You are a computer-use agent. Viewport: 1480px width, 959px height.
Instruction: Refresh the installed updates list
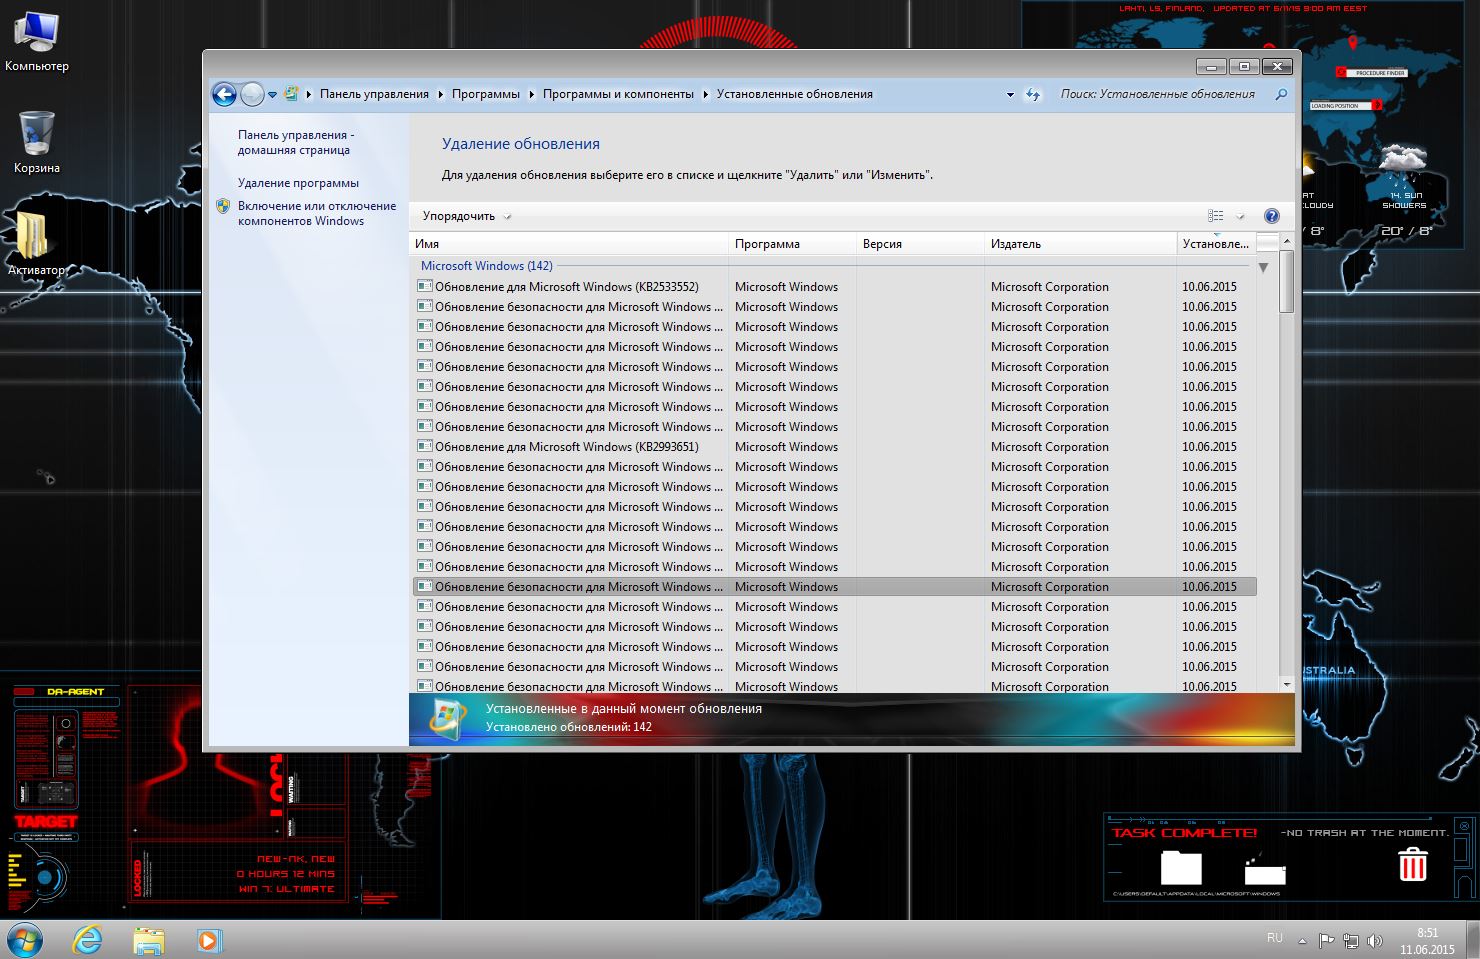coord(1033,94)
